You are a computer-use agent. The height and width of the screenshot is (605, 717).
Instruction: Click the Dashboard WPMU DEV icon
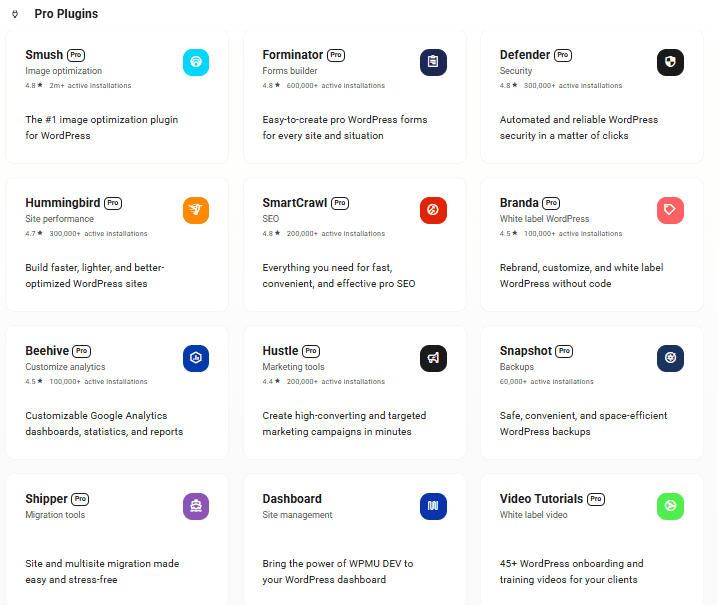[433, 506]
